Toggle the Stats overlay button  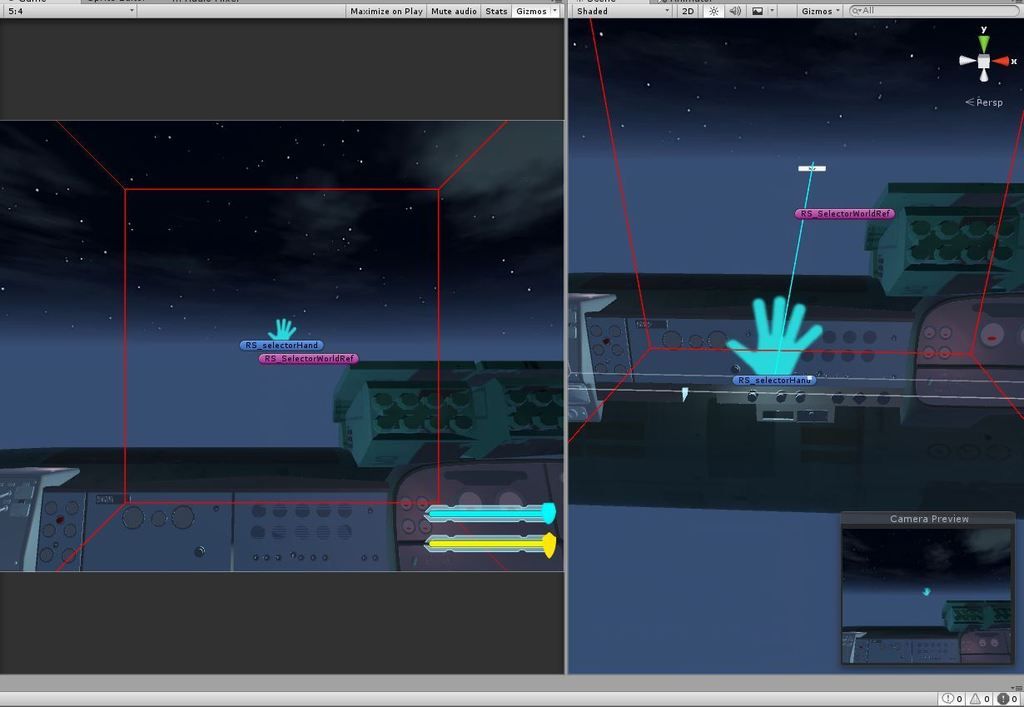click(x=496, y=11)
